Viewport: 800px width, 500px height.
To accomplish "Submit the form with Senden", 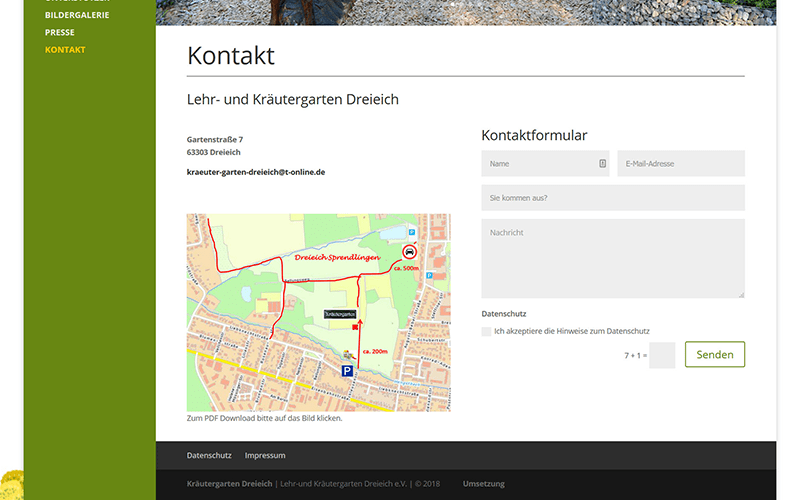I will click(x=715, y=355).
